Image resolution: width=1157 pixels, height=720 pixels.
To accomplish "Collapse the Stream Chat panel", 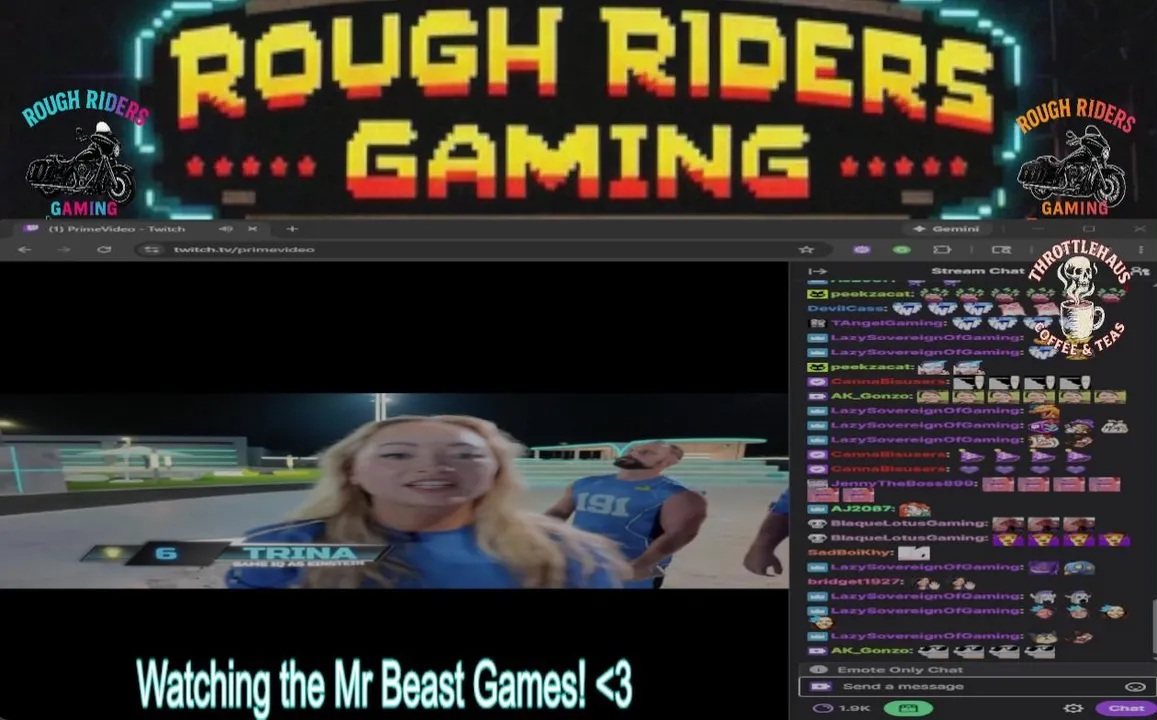I will (818, 271).
